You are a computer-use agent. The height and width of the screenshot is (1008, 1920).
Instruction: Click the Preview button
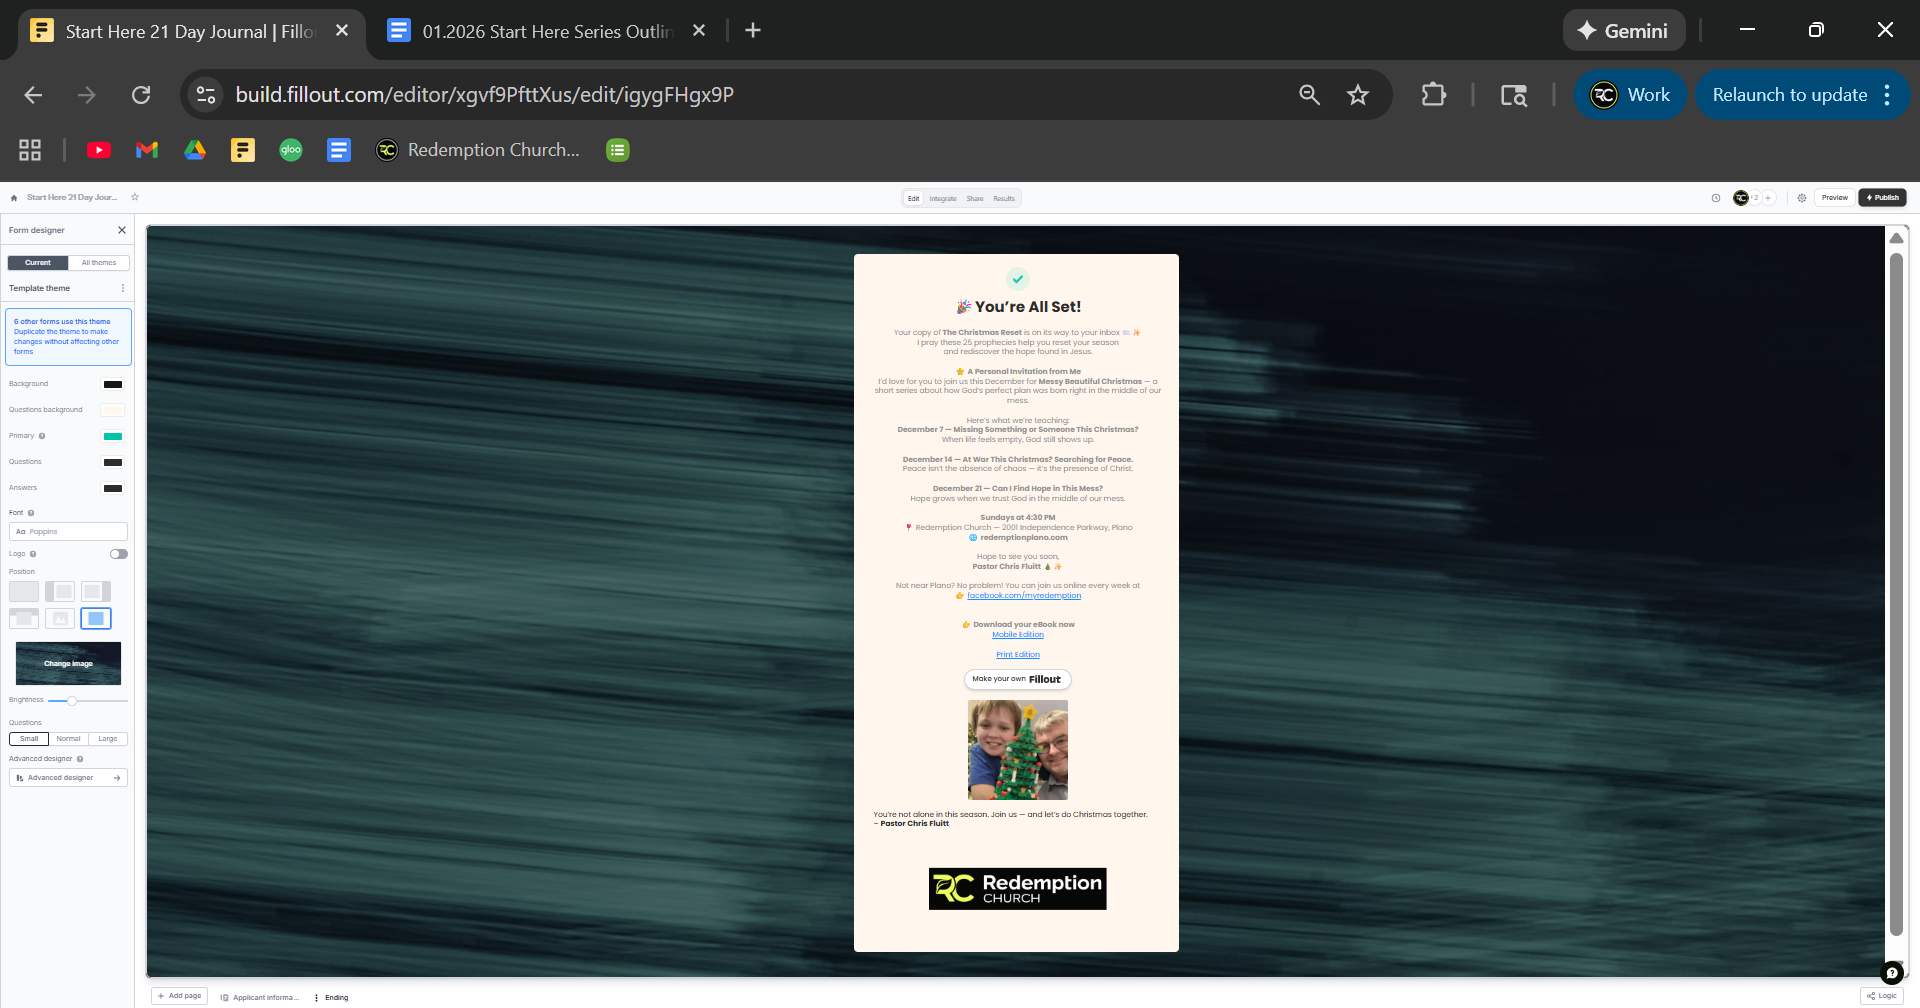tap(1834, 198)
